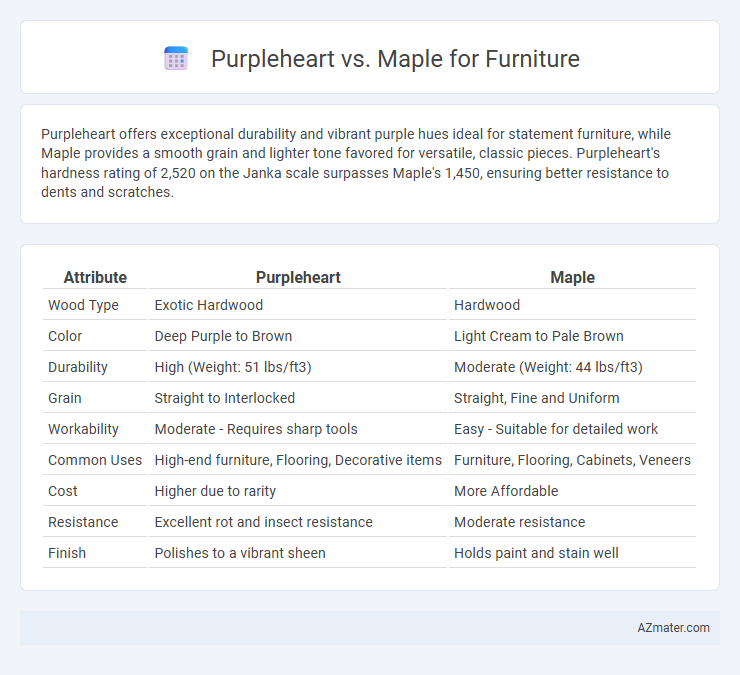Screen dimensions: 740x675
Task: Click 'High (Weight: 51 lbs/ft3)' cell
Action: coord(233,367)
